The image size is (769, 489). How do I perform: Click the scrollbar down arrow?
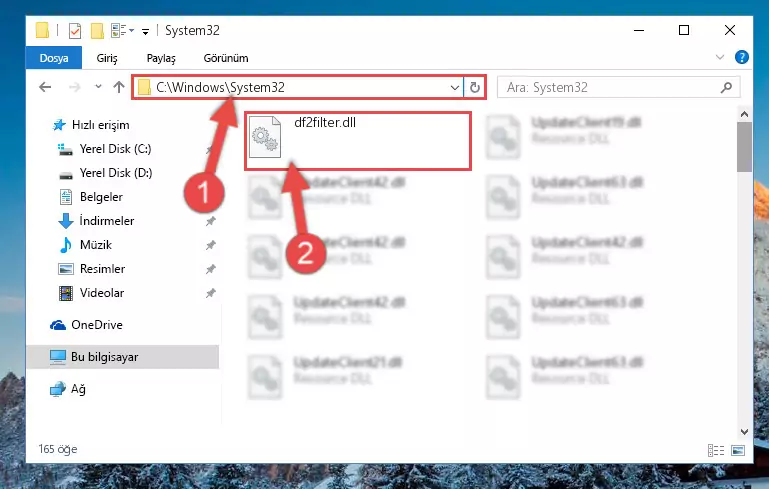click(744, 432)
